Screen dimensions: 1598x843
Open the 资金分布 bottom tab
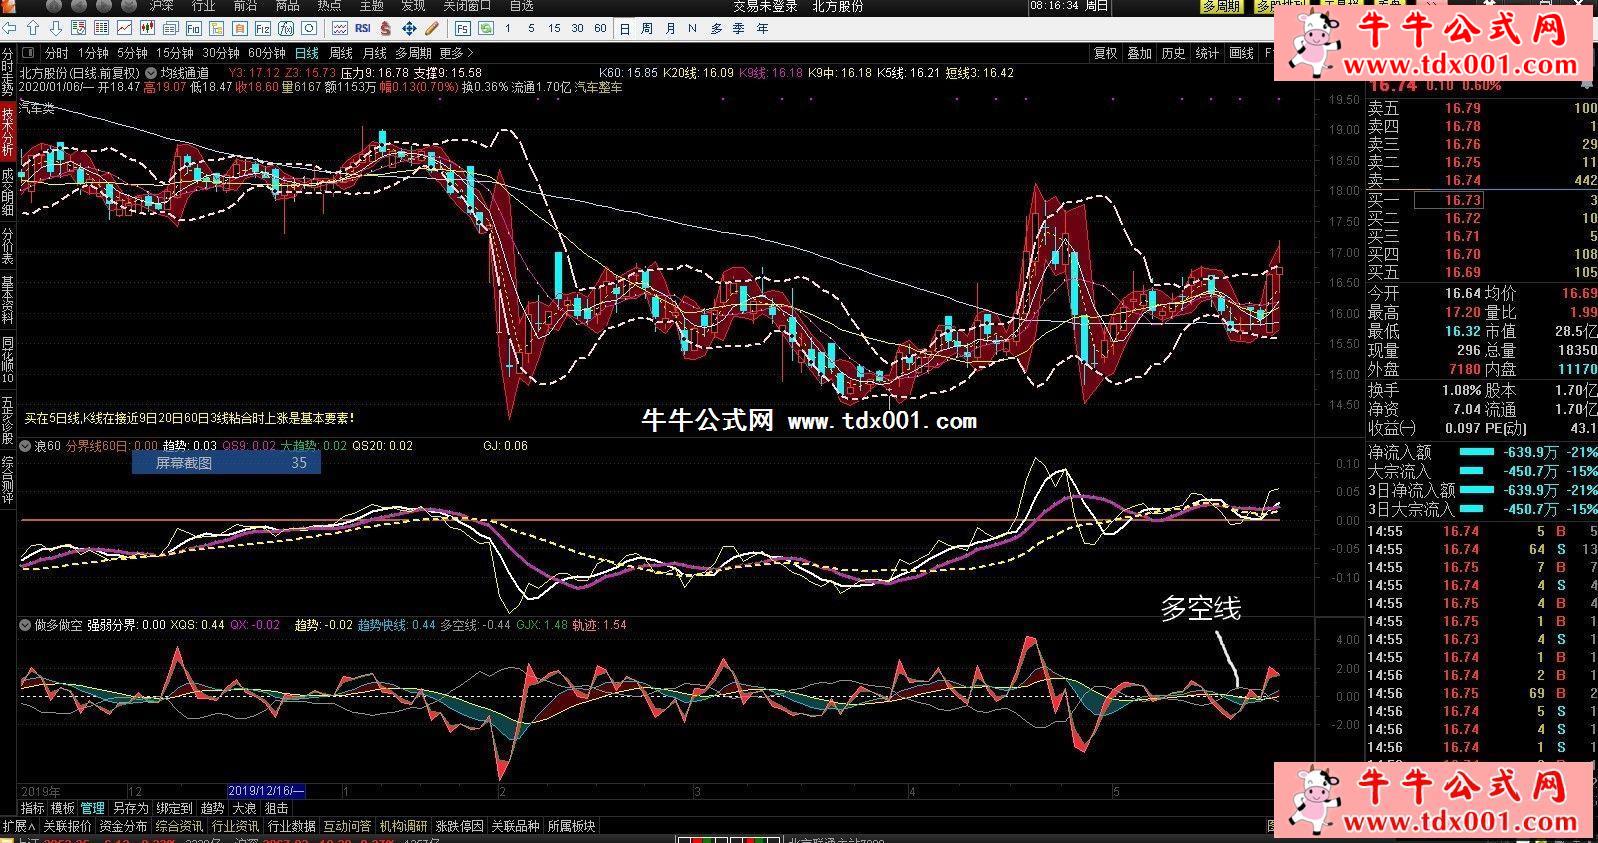coord(123,826)
